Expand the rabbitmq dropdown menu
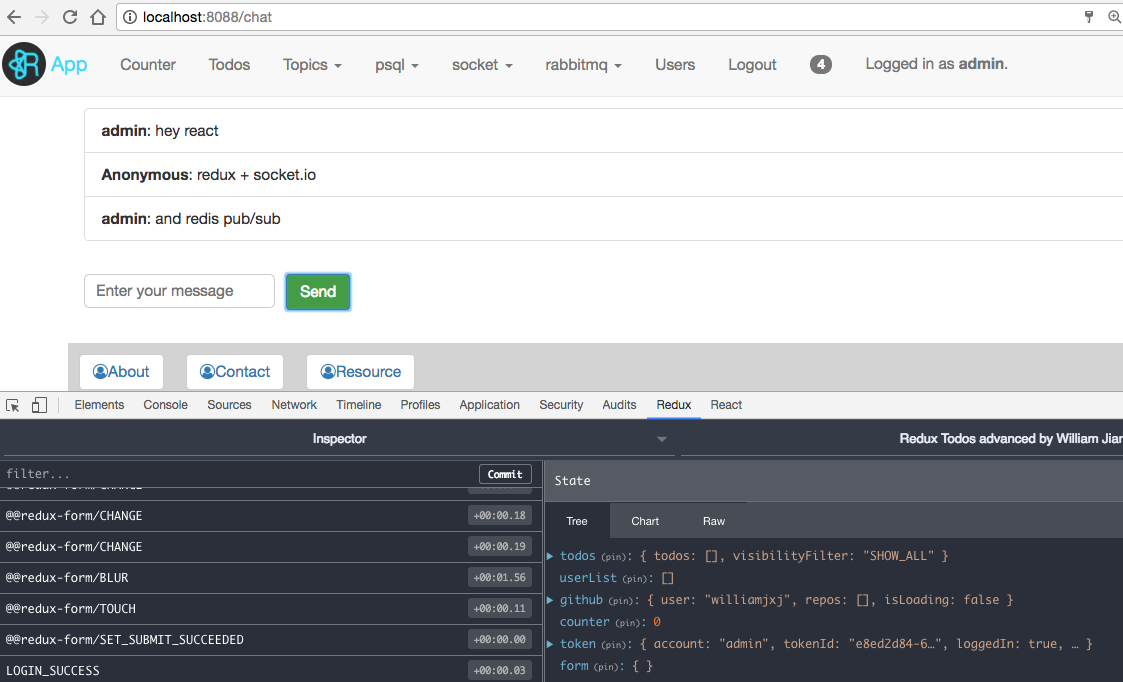This screenshot has height=682, width=1123. click(583, 64)
